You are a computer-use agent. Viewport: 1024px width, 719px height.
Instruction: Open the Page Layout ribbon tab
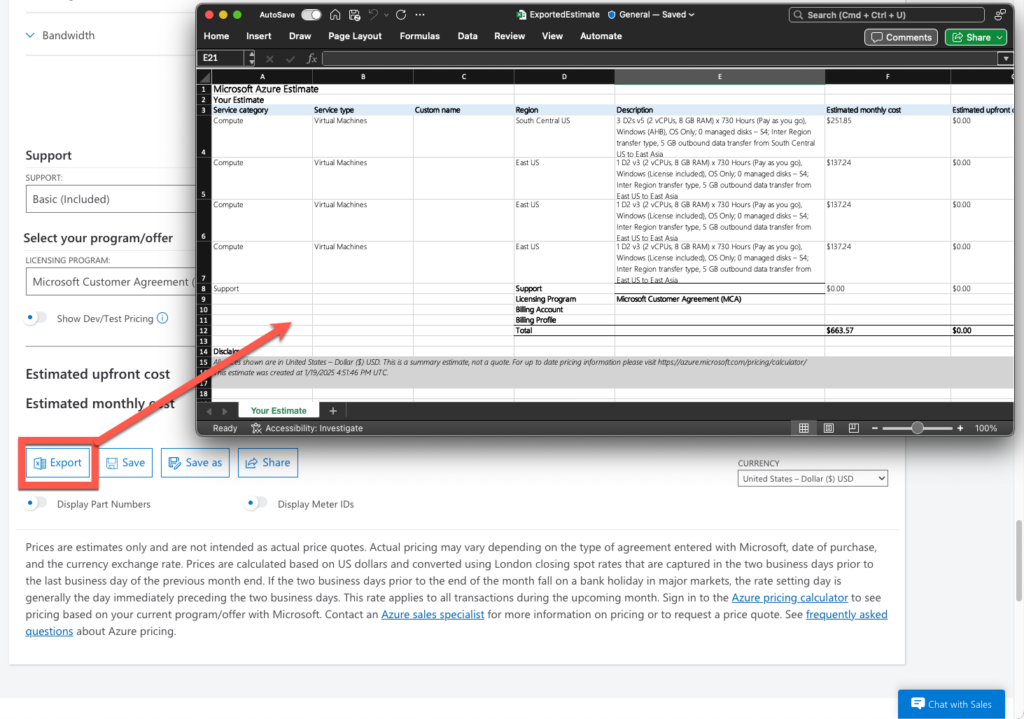tap(355, 37)
